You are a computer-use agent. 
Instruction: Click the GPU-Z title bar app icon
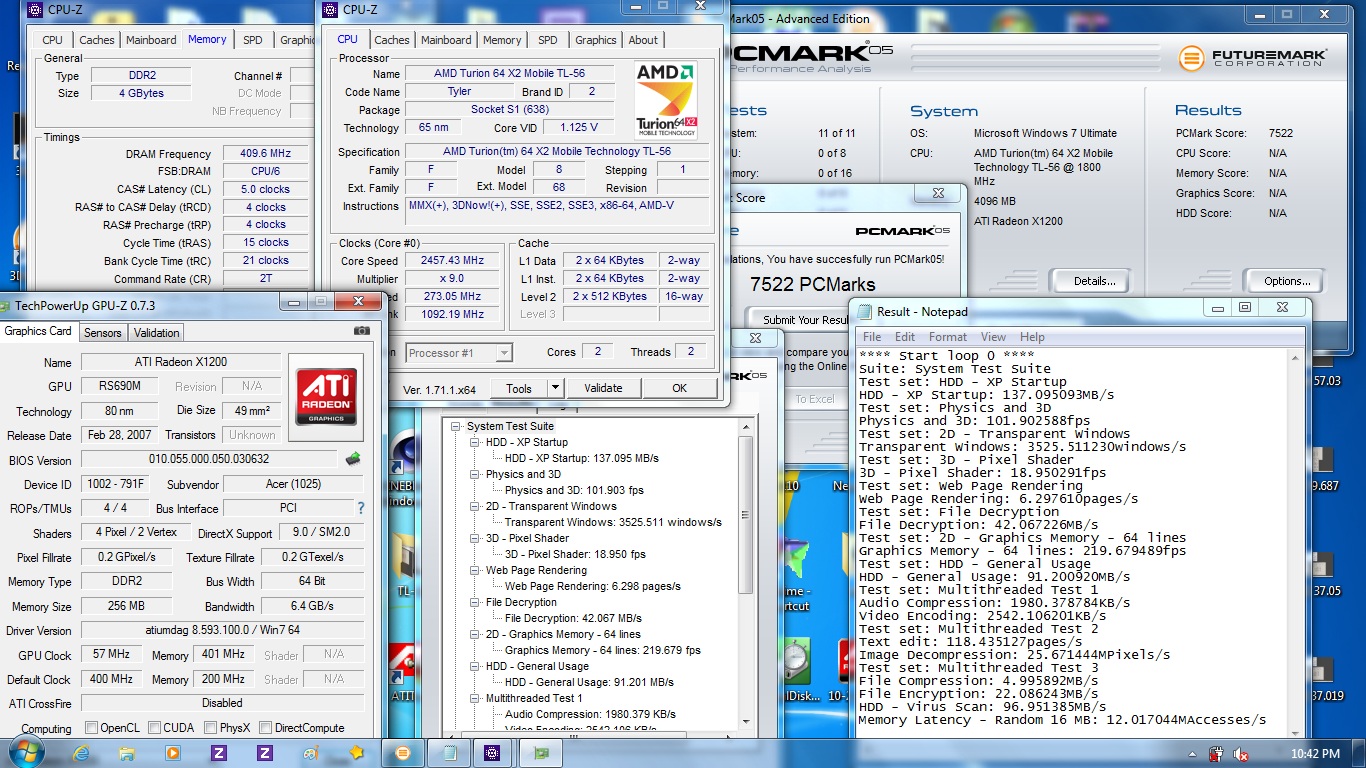[4, 306]
